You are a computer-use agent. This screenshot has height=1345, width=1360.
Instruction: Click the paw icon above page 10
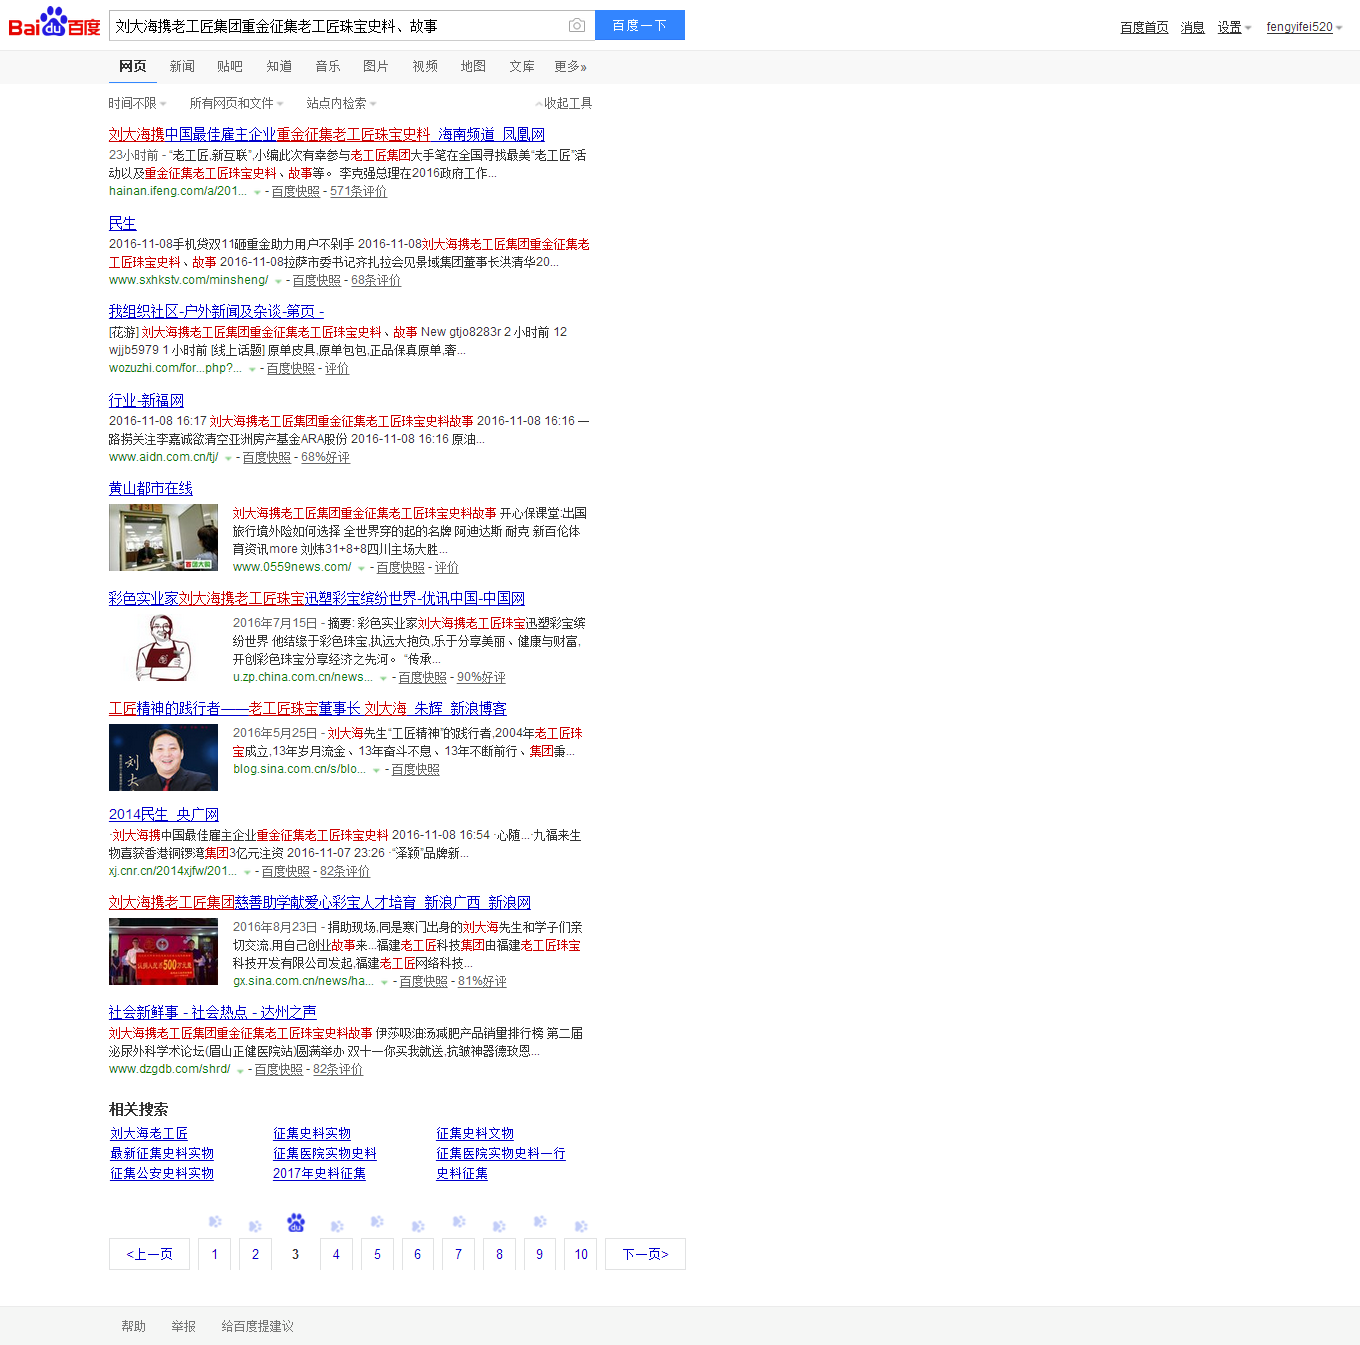[x=581, y=1226]
